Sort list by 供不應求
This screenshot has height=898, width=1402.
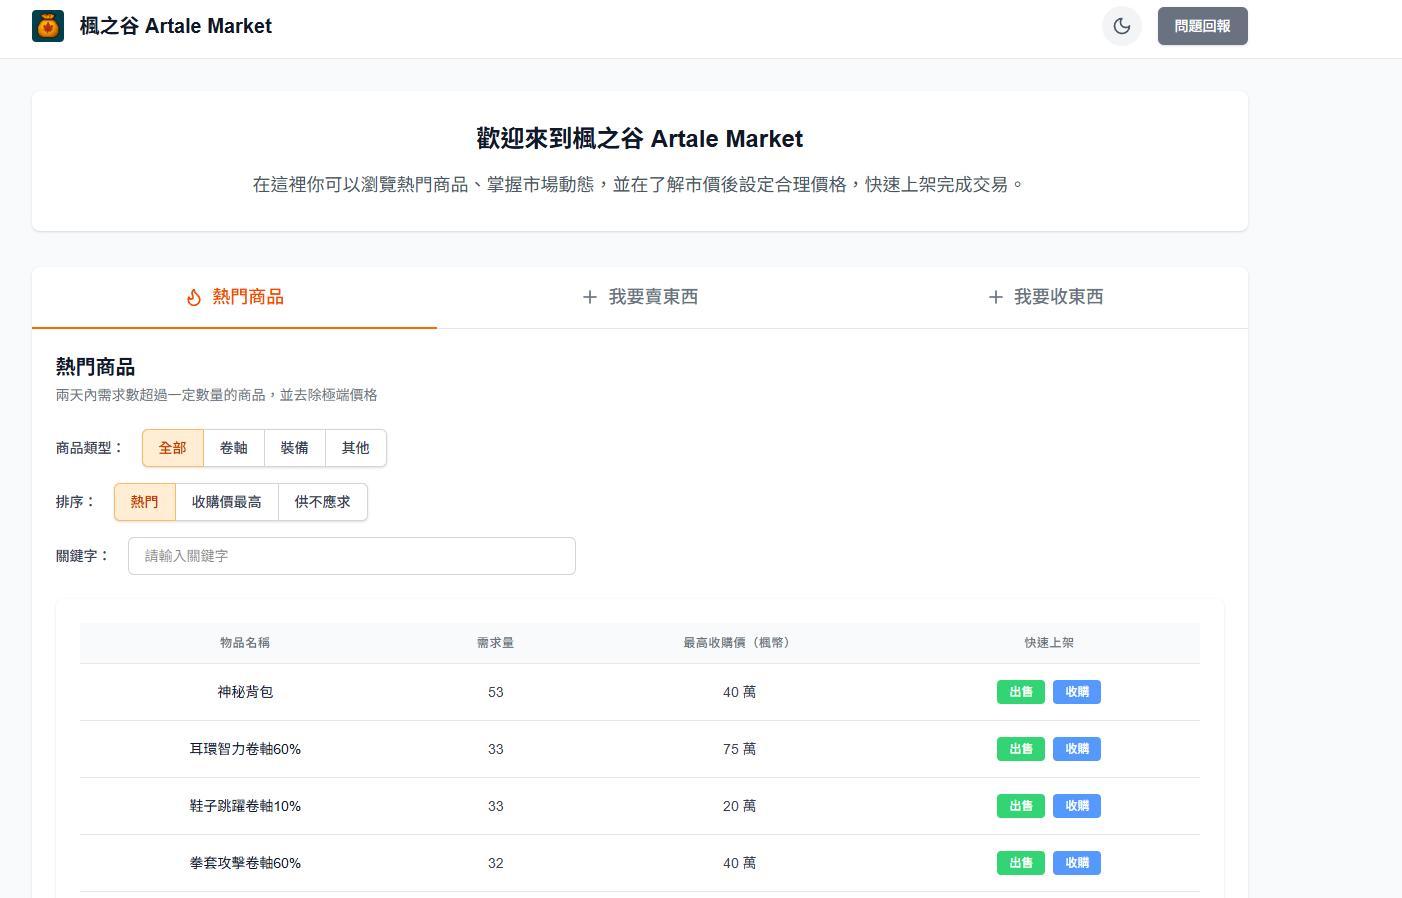pos(322,502)
